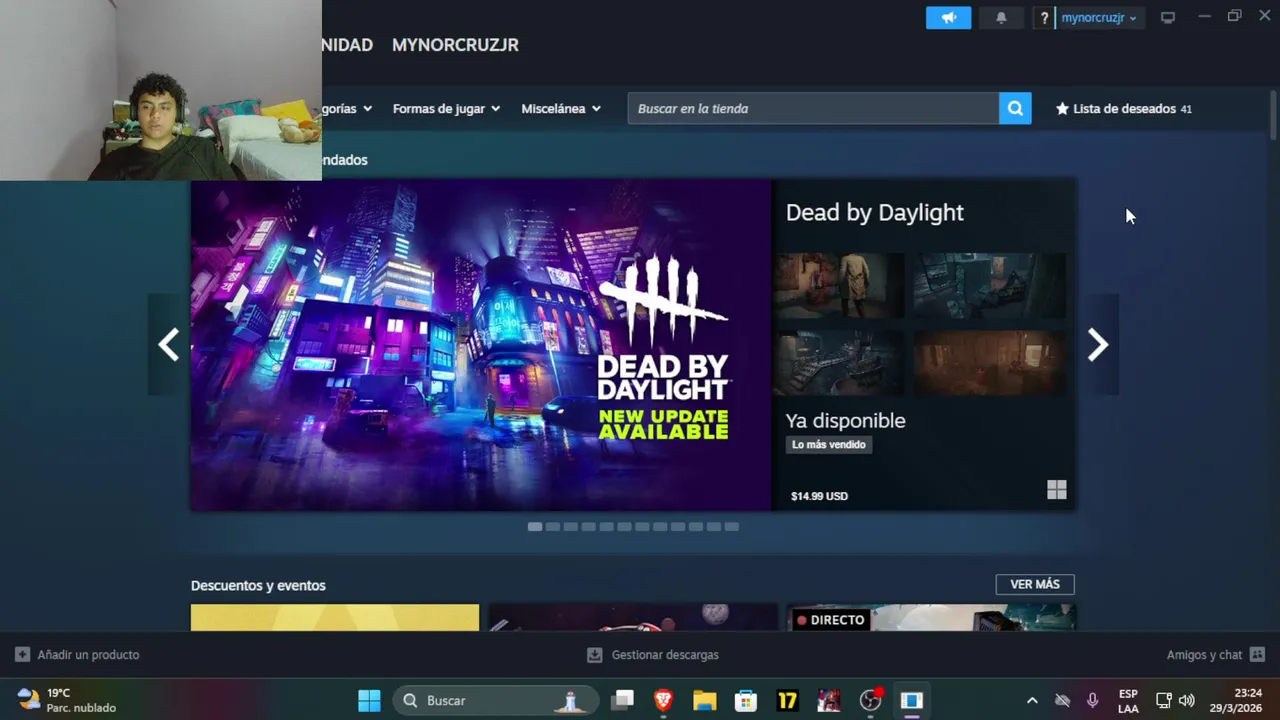Image resolution: width=1280 pixels, height=720 pixels.
Task: Open the DIRECTO live event card
Action: [931, 618]
